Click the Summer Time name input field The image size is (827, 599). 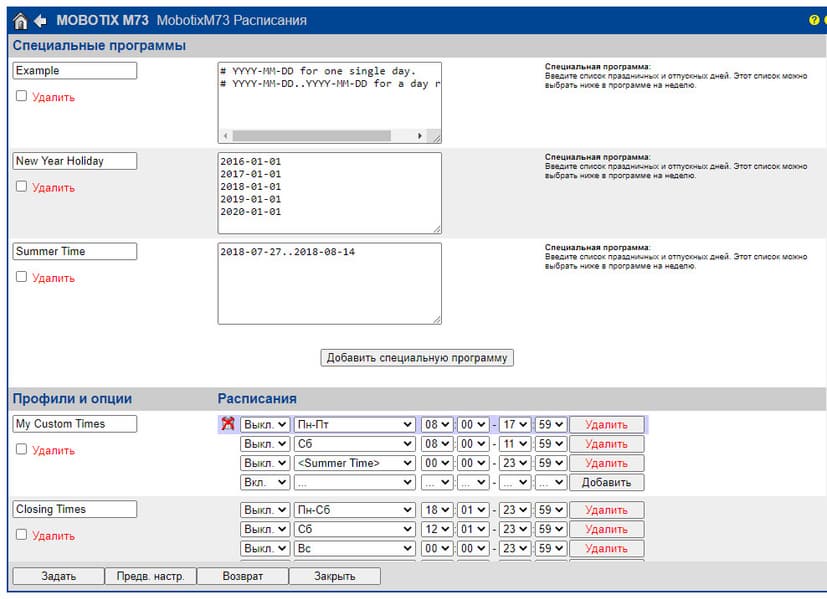[74, 251]
